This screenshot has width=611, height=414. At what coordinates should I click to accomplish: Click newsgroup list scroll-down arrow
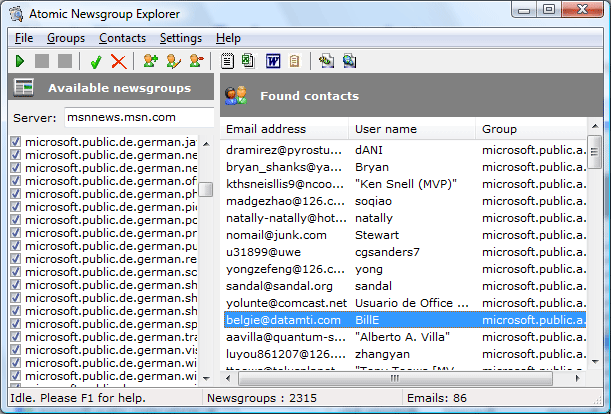[x=207, y=378]
